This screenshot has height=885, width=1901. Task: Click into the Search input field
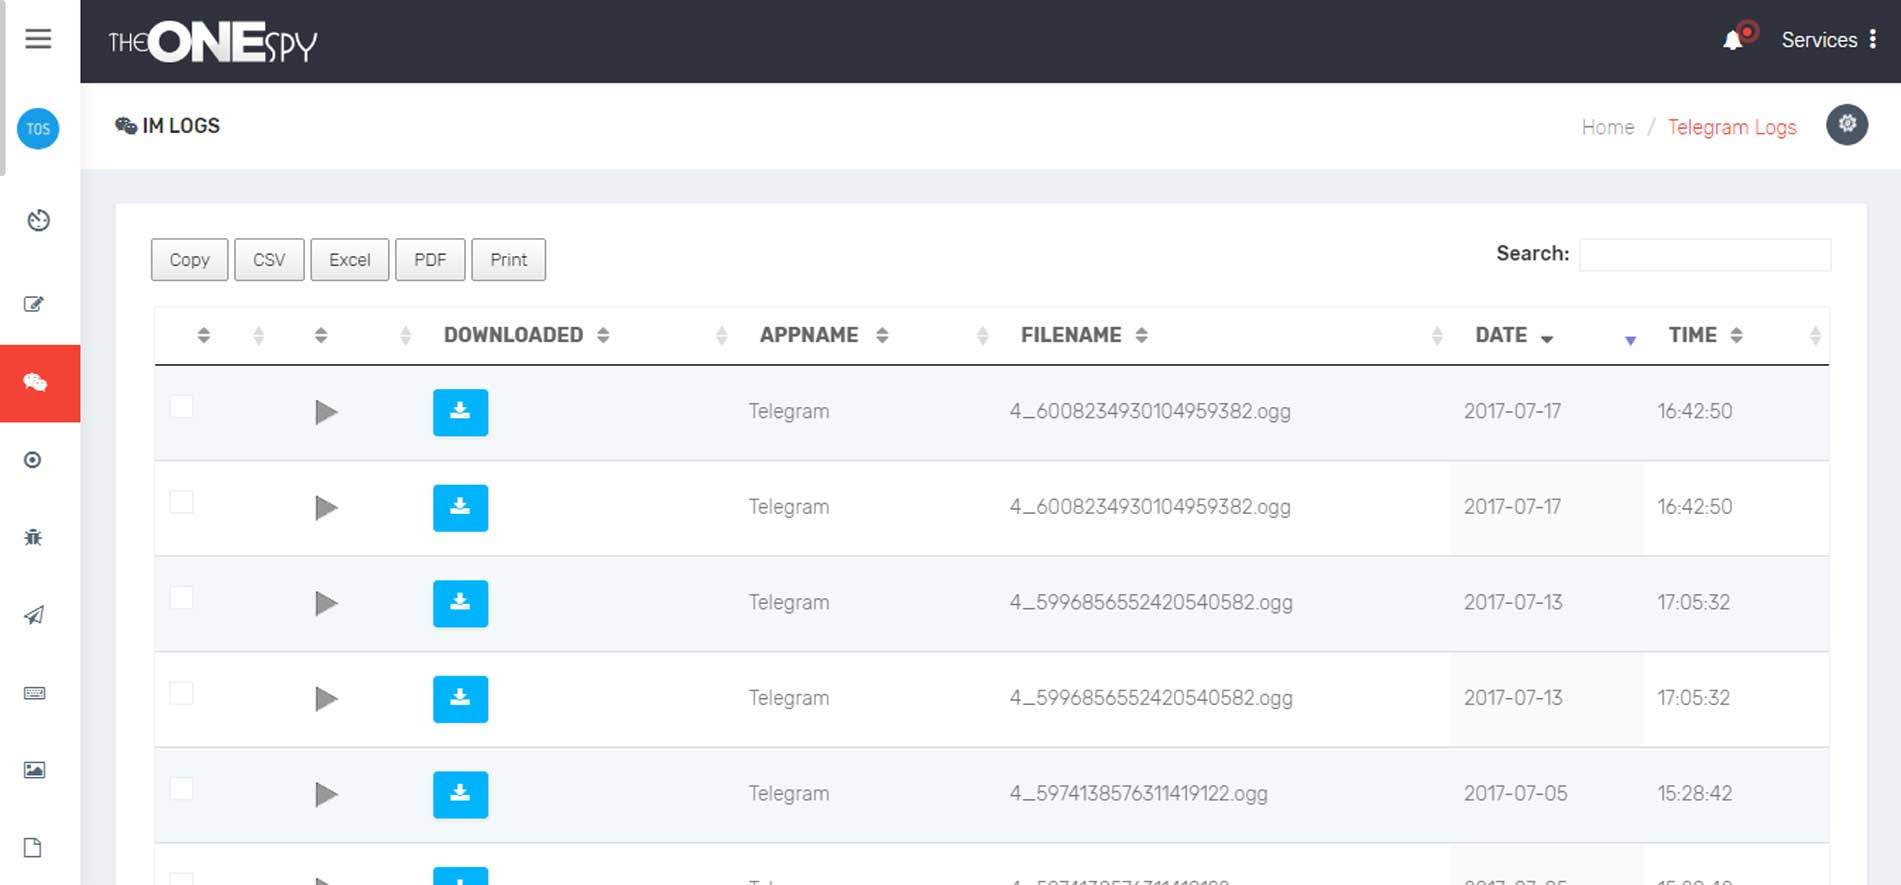[x=1704, y=255]
